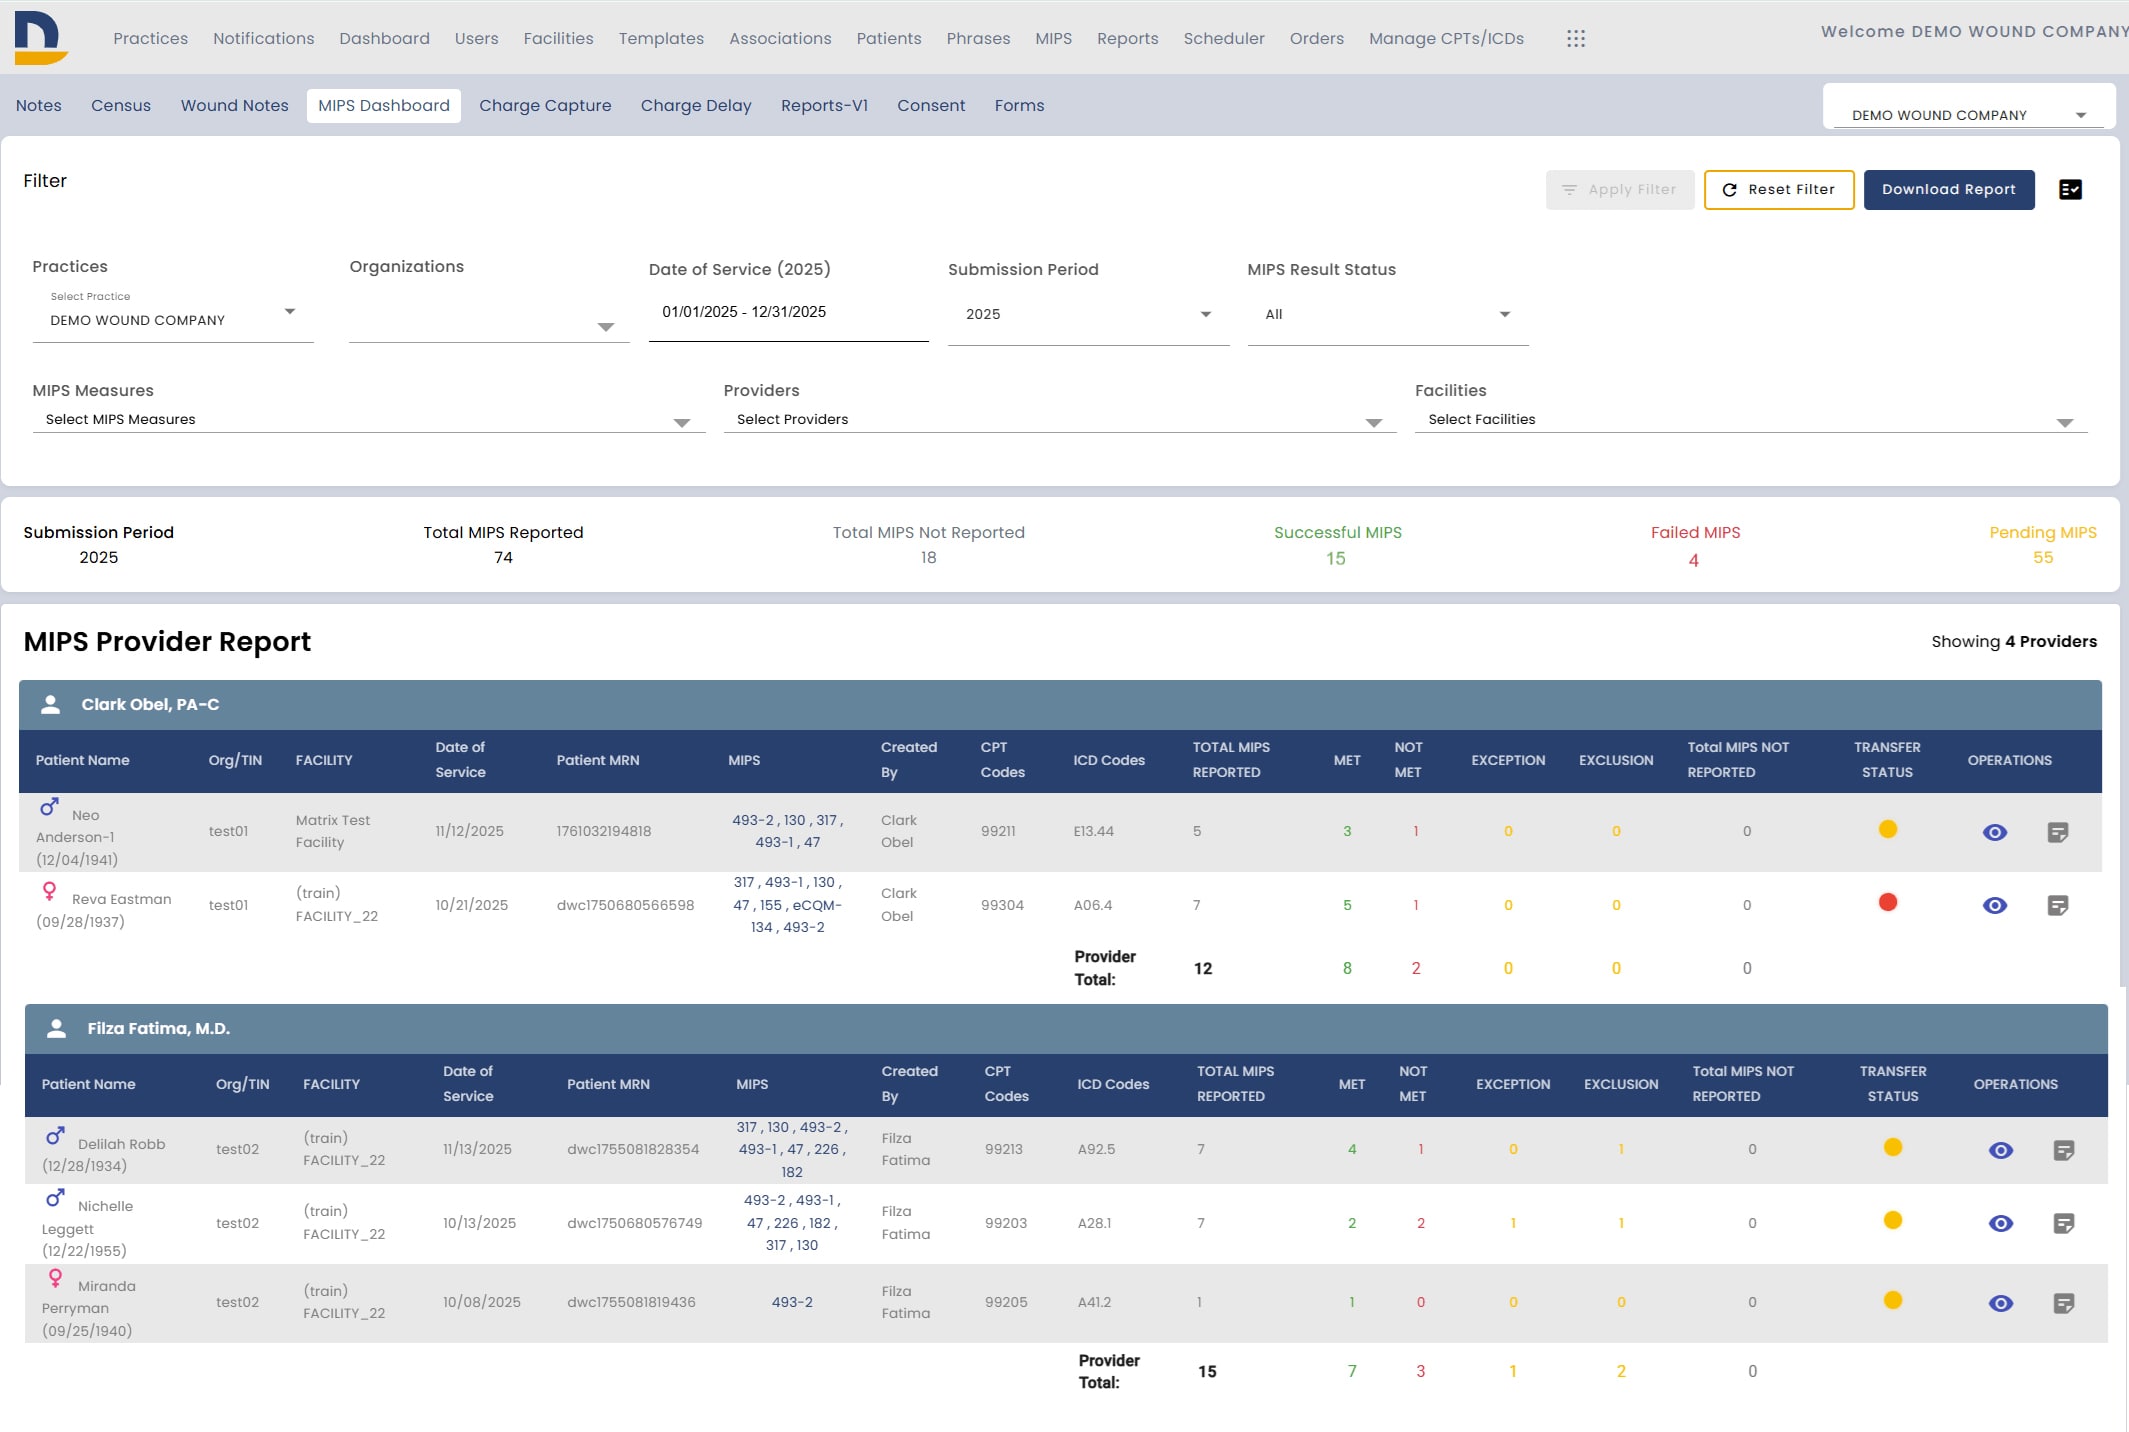Open notes icon for Neo Anderson-1 row
This screenshot has width=2129, height=1432.
tap(2057, 832)
